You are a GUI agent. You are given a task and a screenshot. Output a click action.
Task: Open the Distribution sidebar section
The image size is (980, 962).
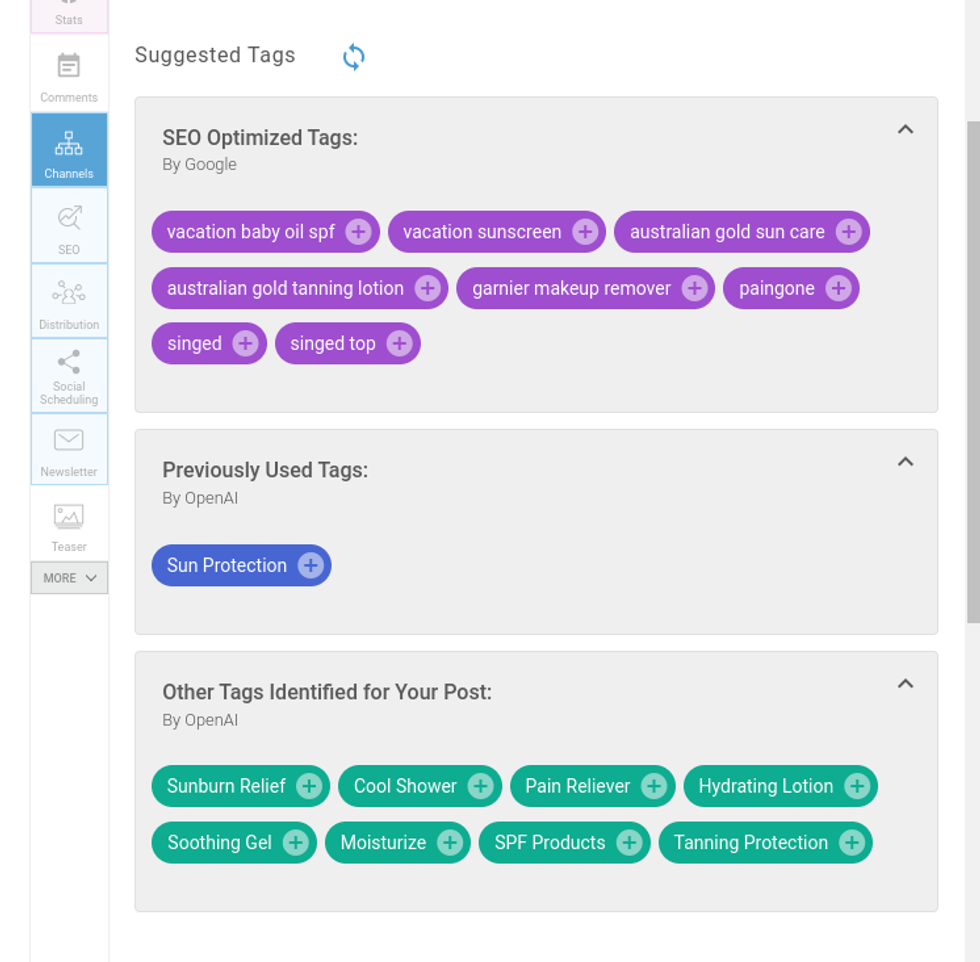tap(69, 301)
